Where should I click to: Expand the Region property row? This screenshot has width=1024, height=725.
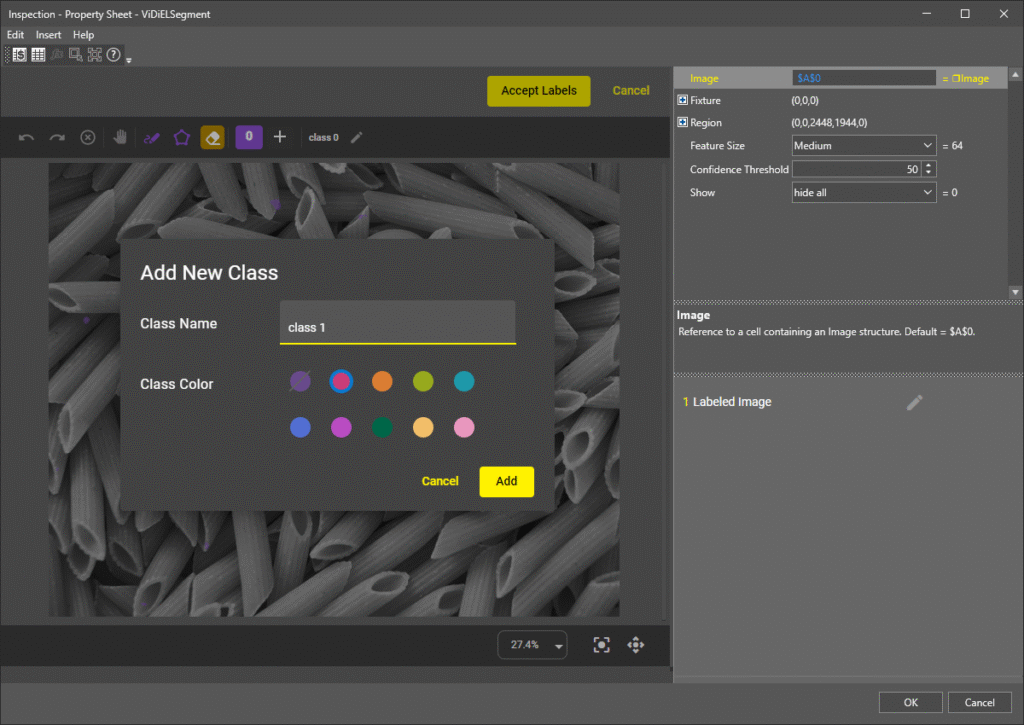[683, 123]
